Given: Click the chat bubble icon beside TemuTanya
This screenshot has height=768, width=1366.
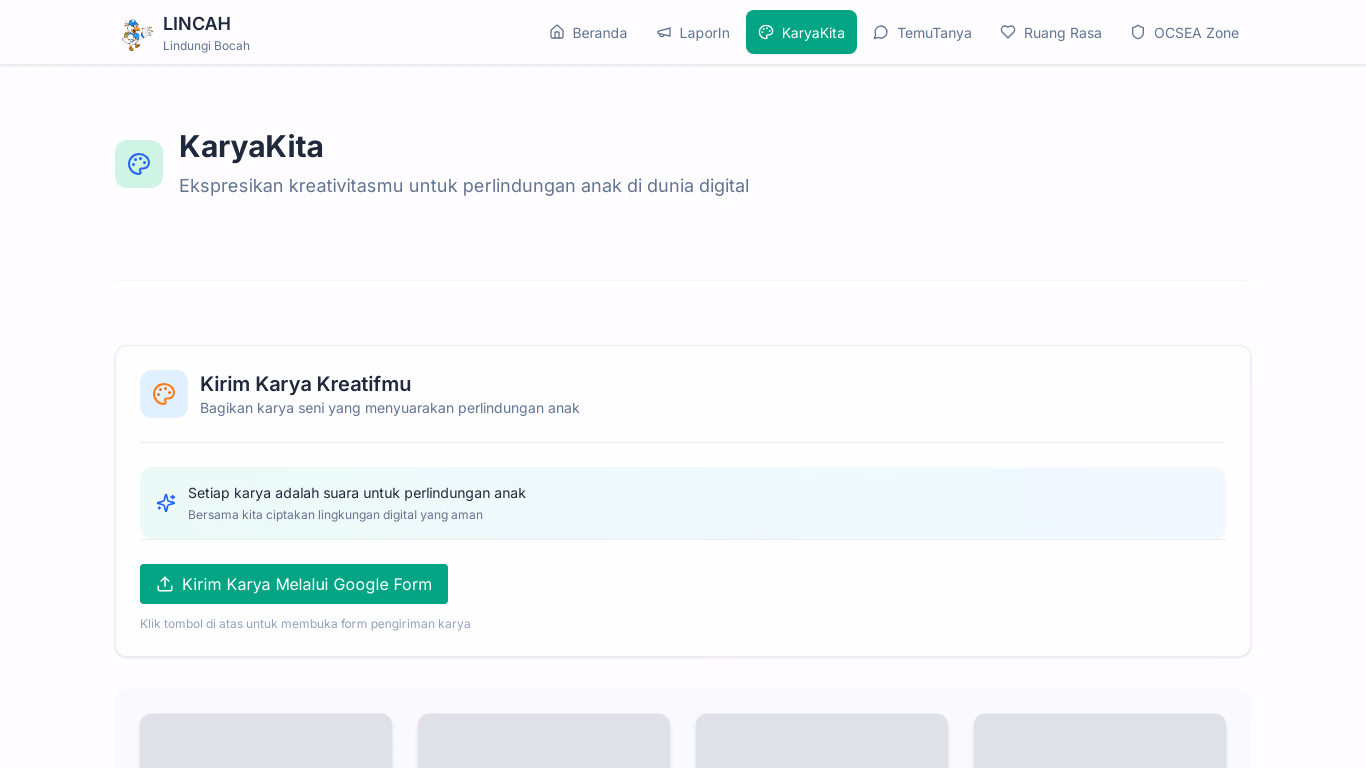Looking at the screenshot, I should (881, 32).
